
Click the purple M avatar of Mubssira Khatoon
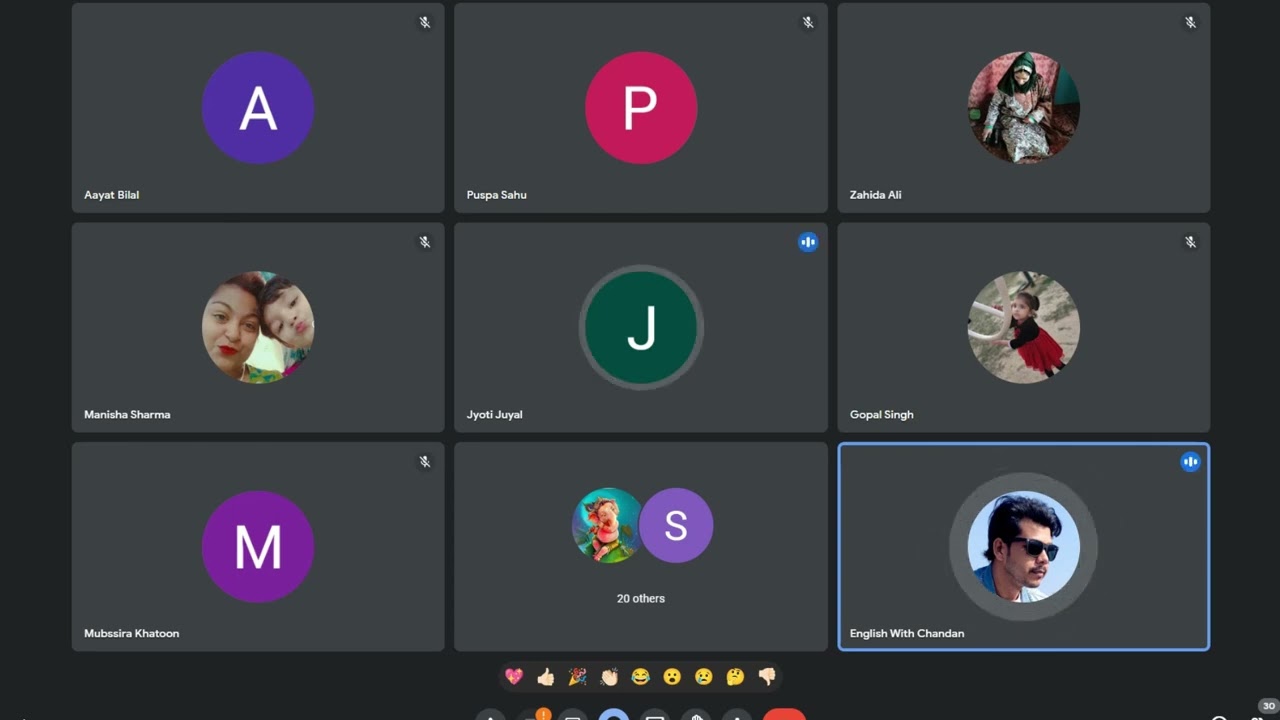coord(258,547)
